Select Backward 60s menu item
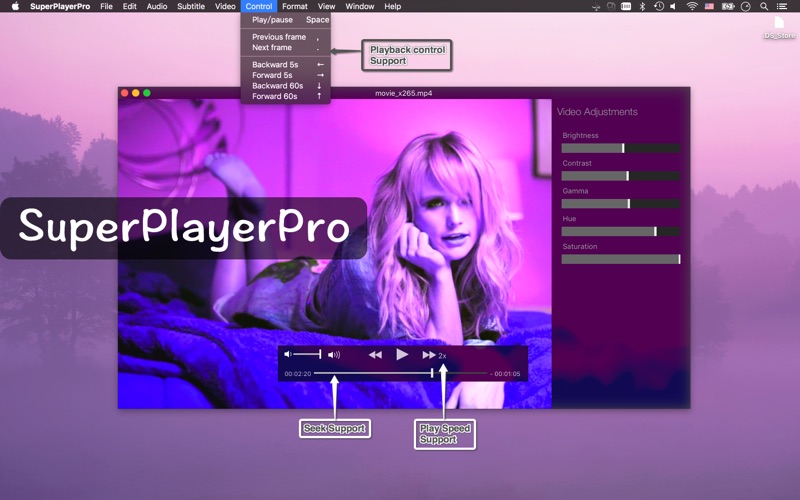800x500 pixels. (286, 86)
